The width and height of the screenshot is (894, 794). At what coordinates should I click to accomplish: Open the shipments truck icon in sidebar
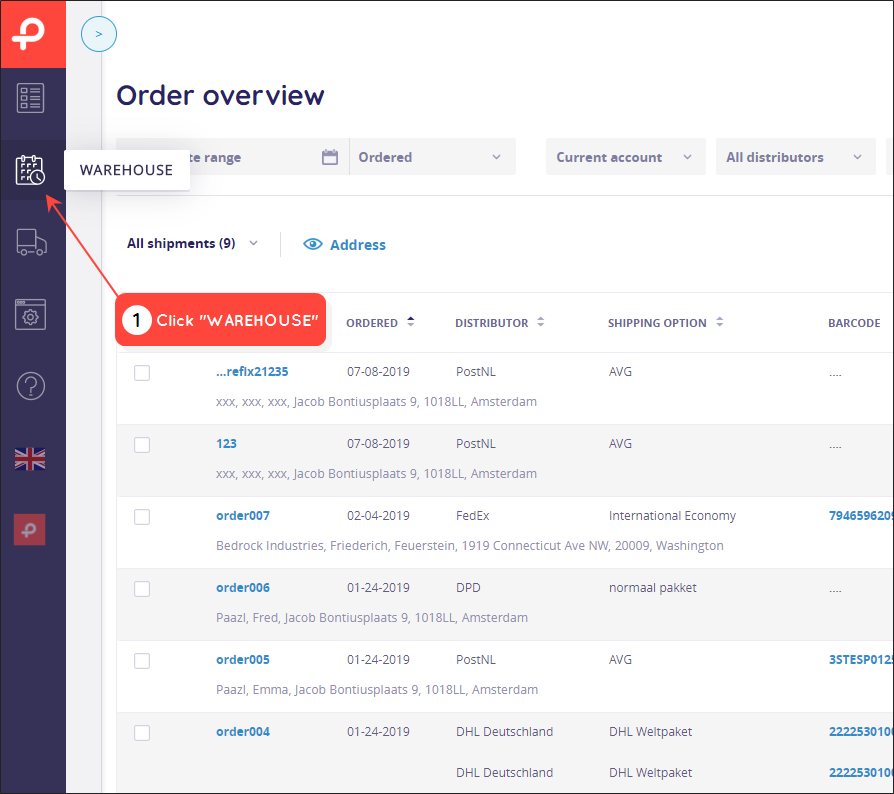coord(31,242)
